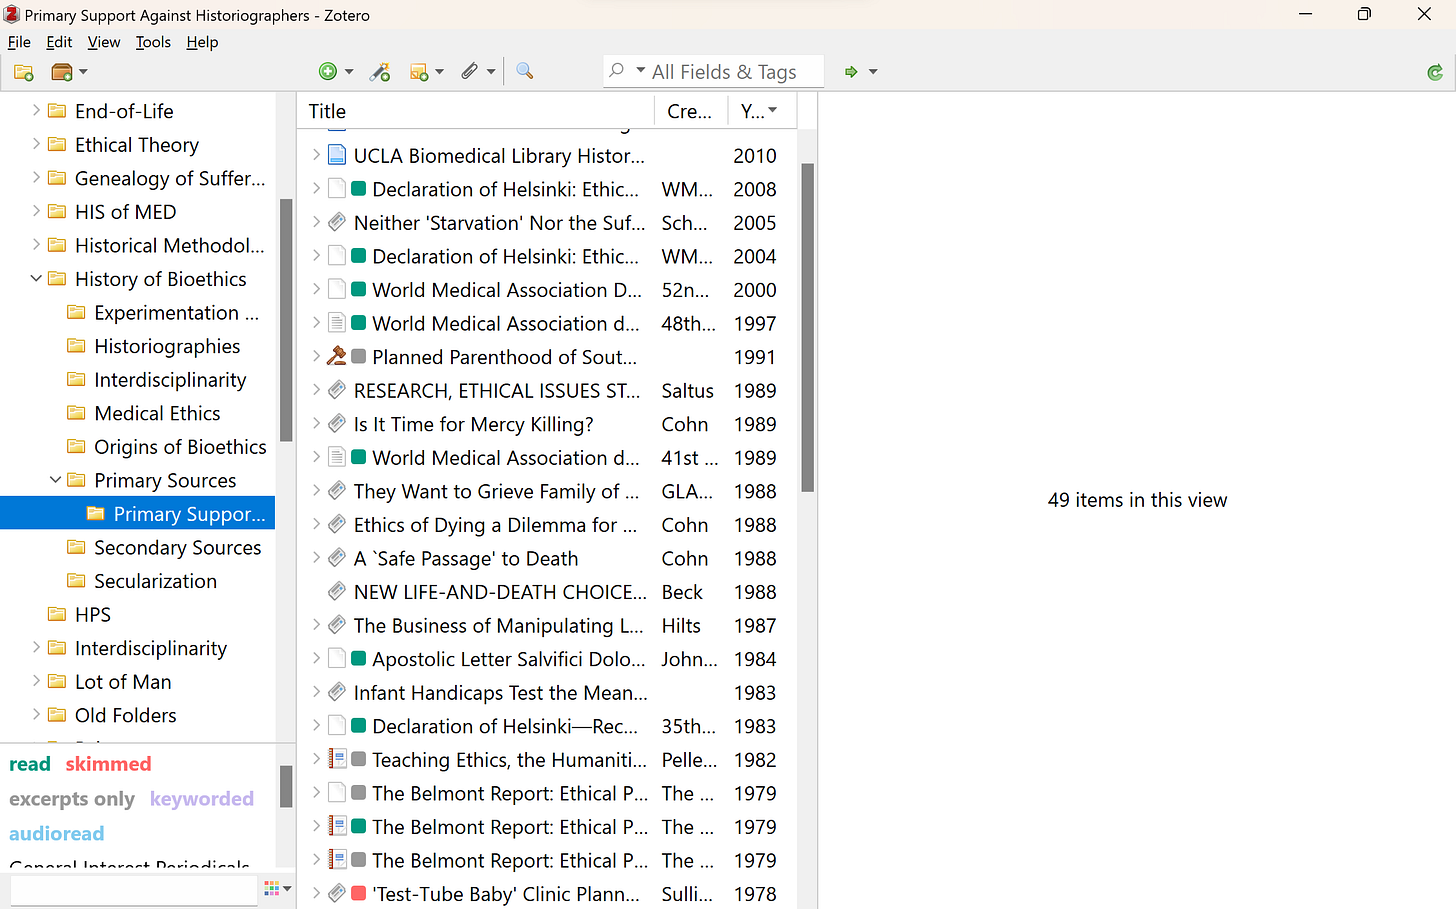Sort items by the Creator column
The width and height of the screenshot is (1456, 909).
coord(690,111)
